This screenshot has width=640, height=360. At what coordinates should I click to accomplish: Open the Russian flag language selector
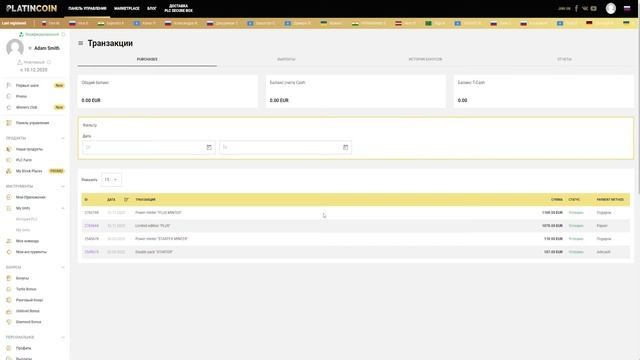[x=627, y=8]
